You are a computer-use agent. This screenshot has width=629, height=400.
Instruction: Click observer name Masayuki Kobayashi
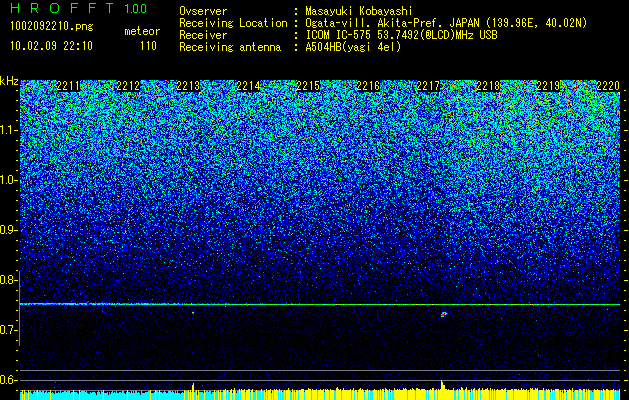click(x=358, y=11)
